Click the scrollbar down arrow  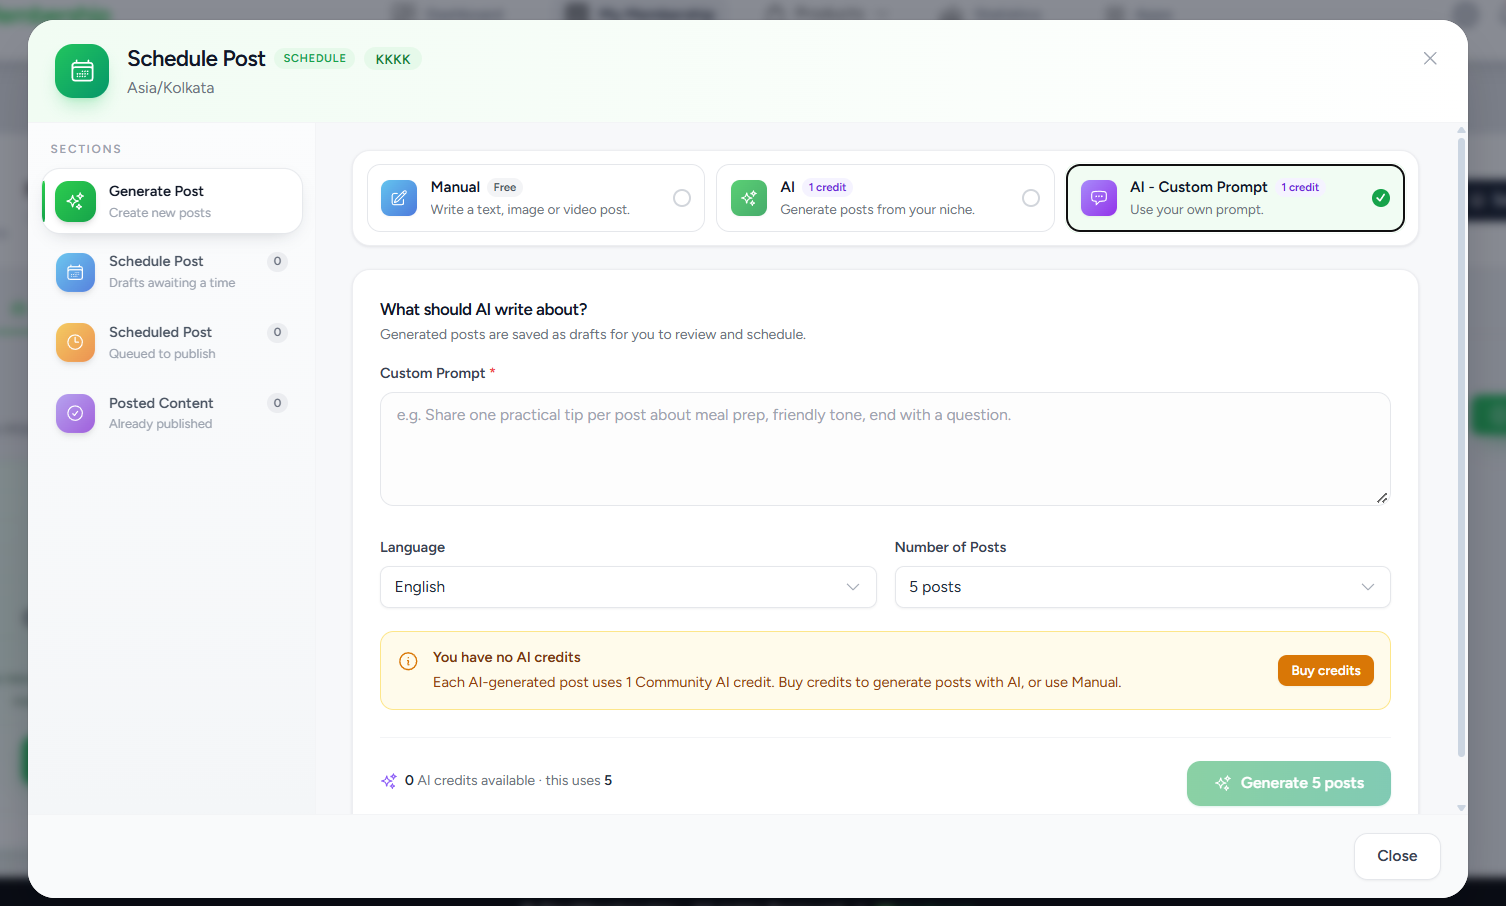point(1461,808)
